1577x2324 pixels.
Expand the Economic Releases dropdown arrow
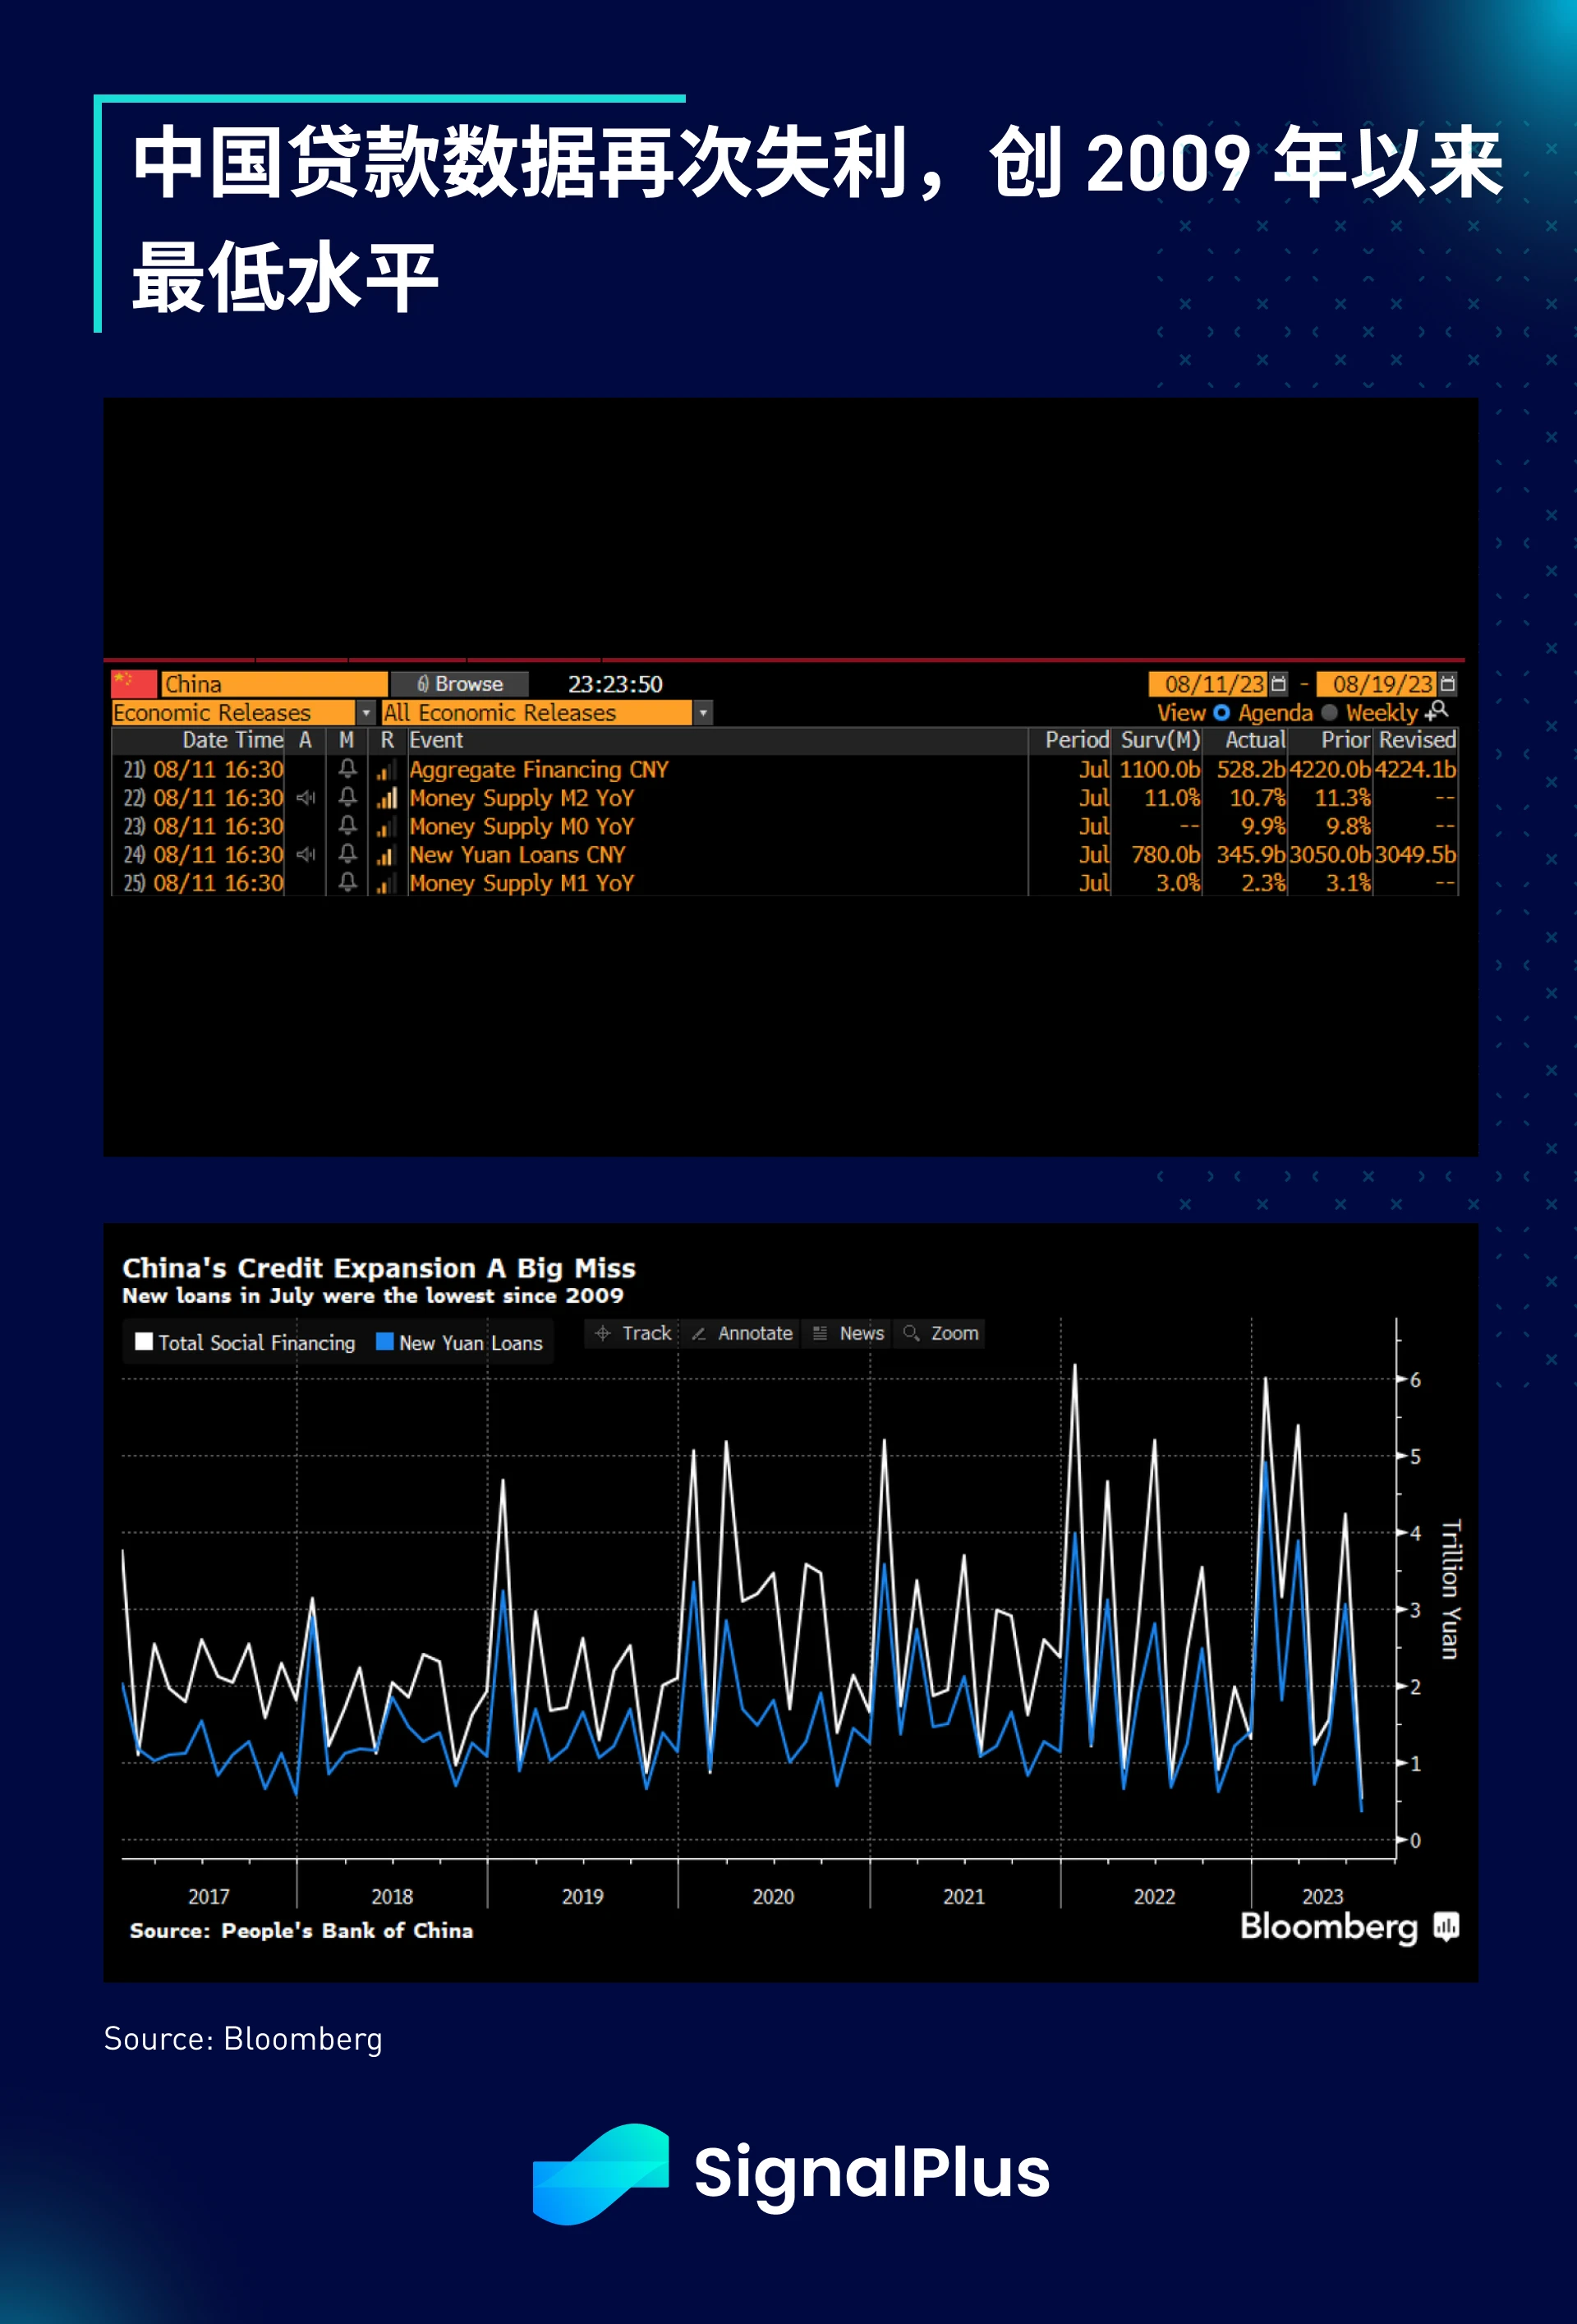(366, 713)
